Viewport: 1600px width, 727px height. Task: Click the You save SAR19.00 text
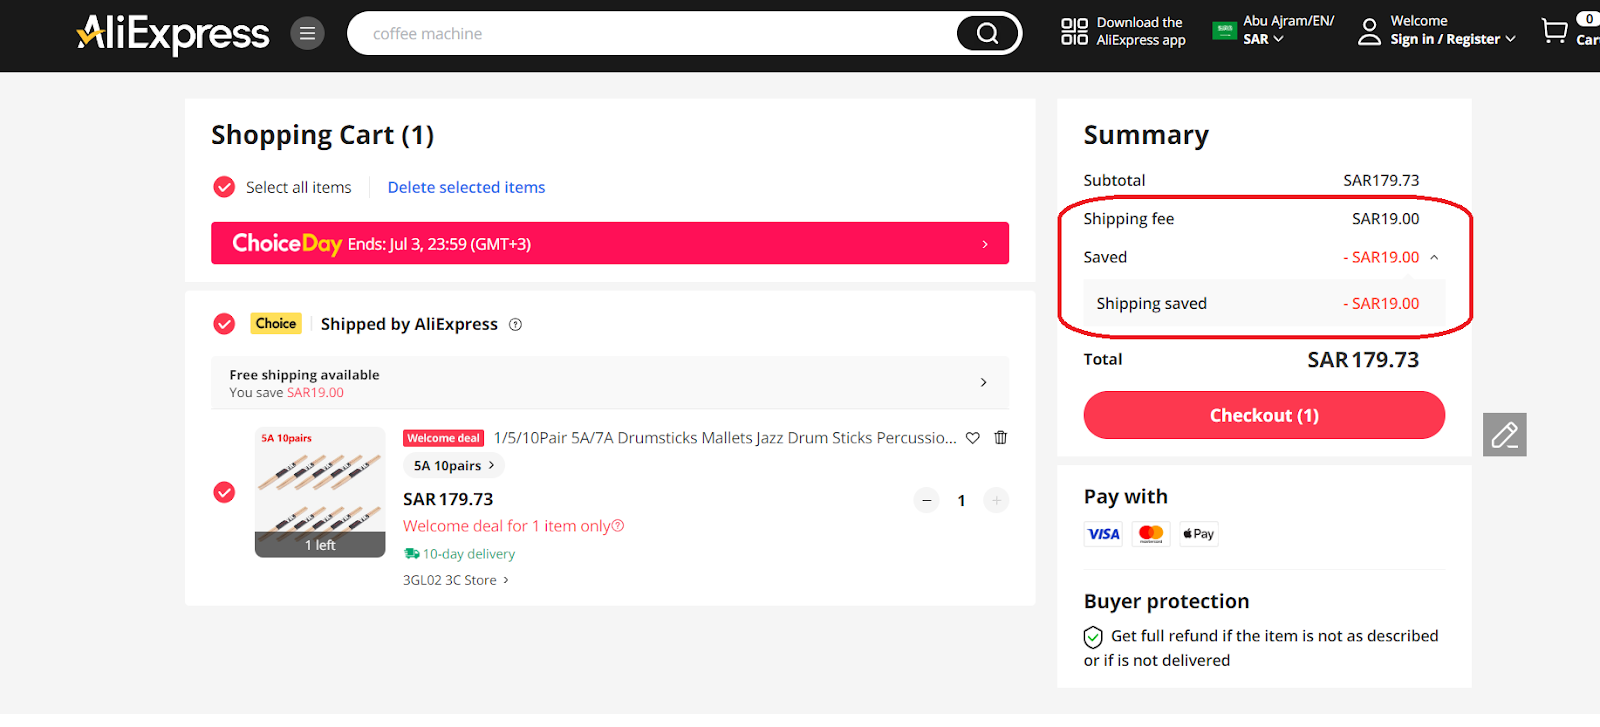click(x=286, y=393)
